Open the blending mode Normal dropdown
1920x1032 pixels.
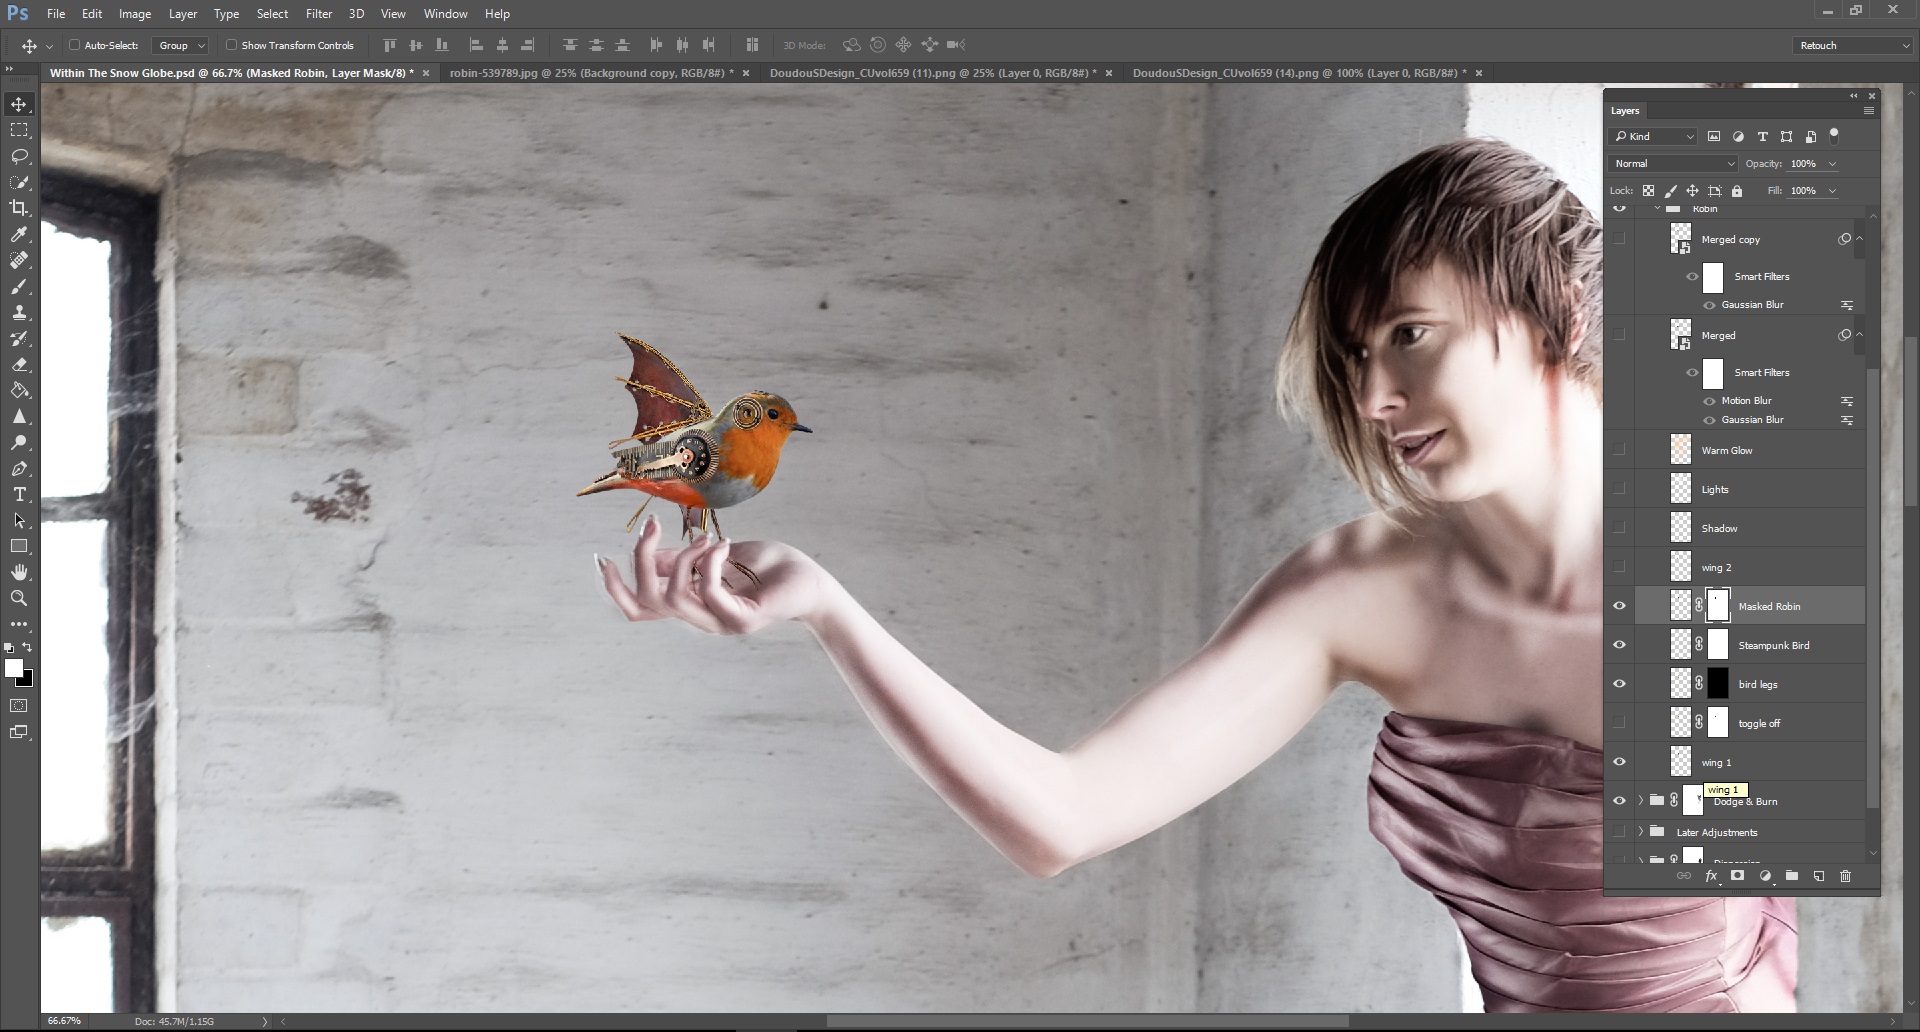point(1673,163)
